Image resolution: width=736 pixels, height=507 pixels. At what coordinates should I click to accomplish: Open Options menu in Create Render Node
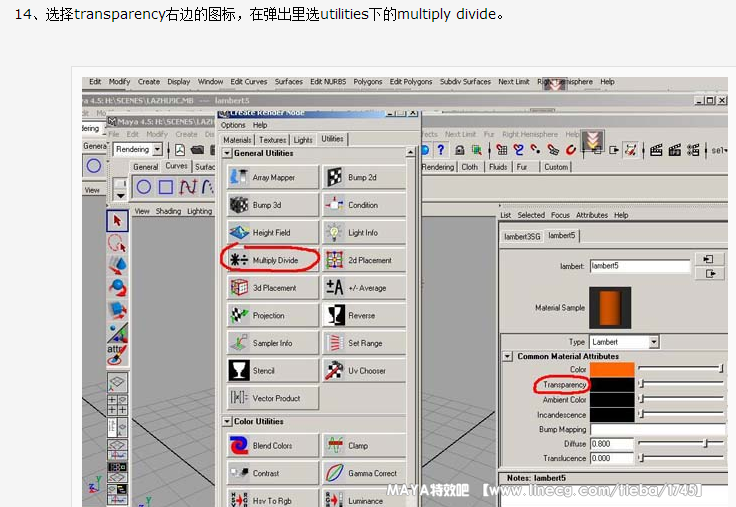tap(233, 125)
